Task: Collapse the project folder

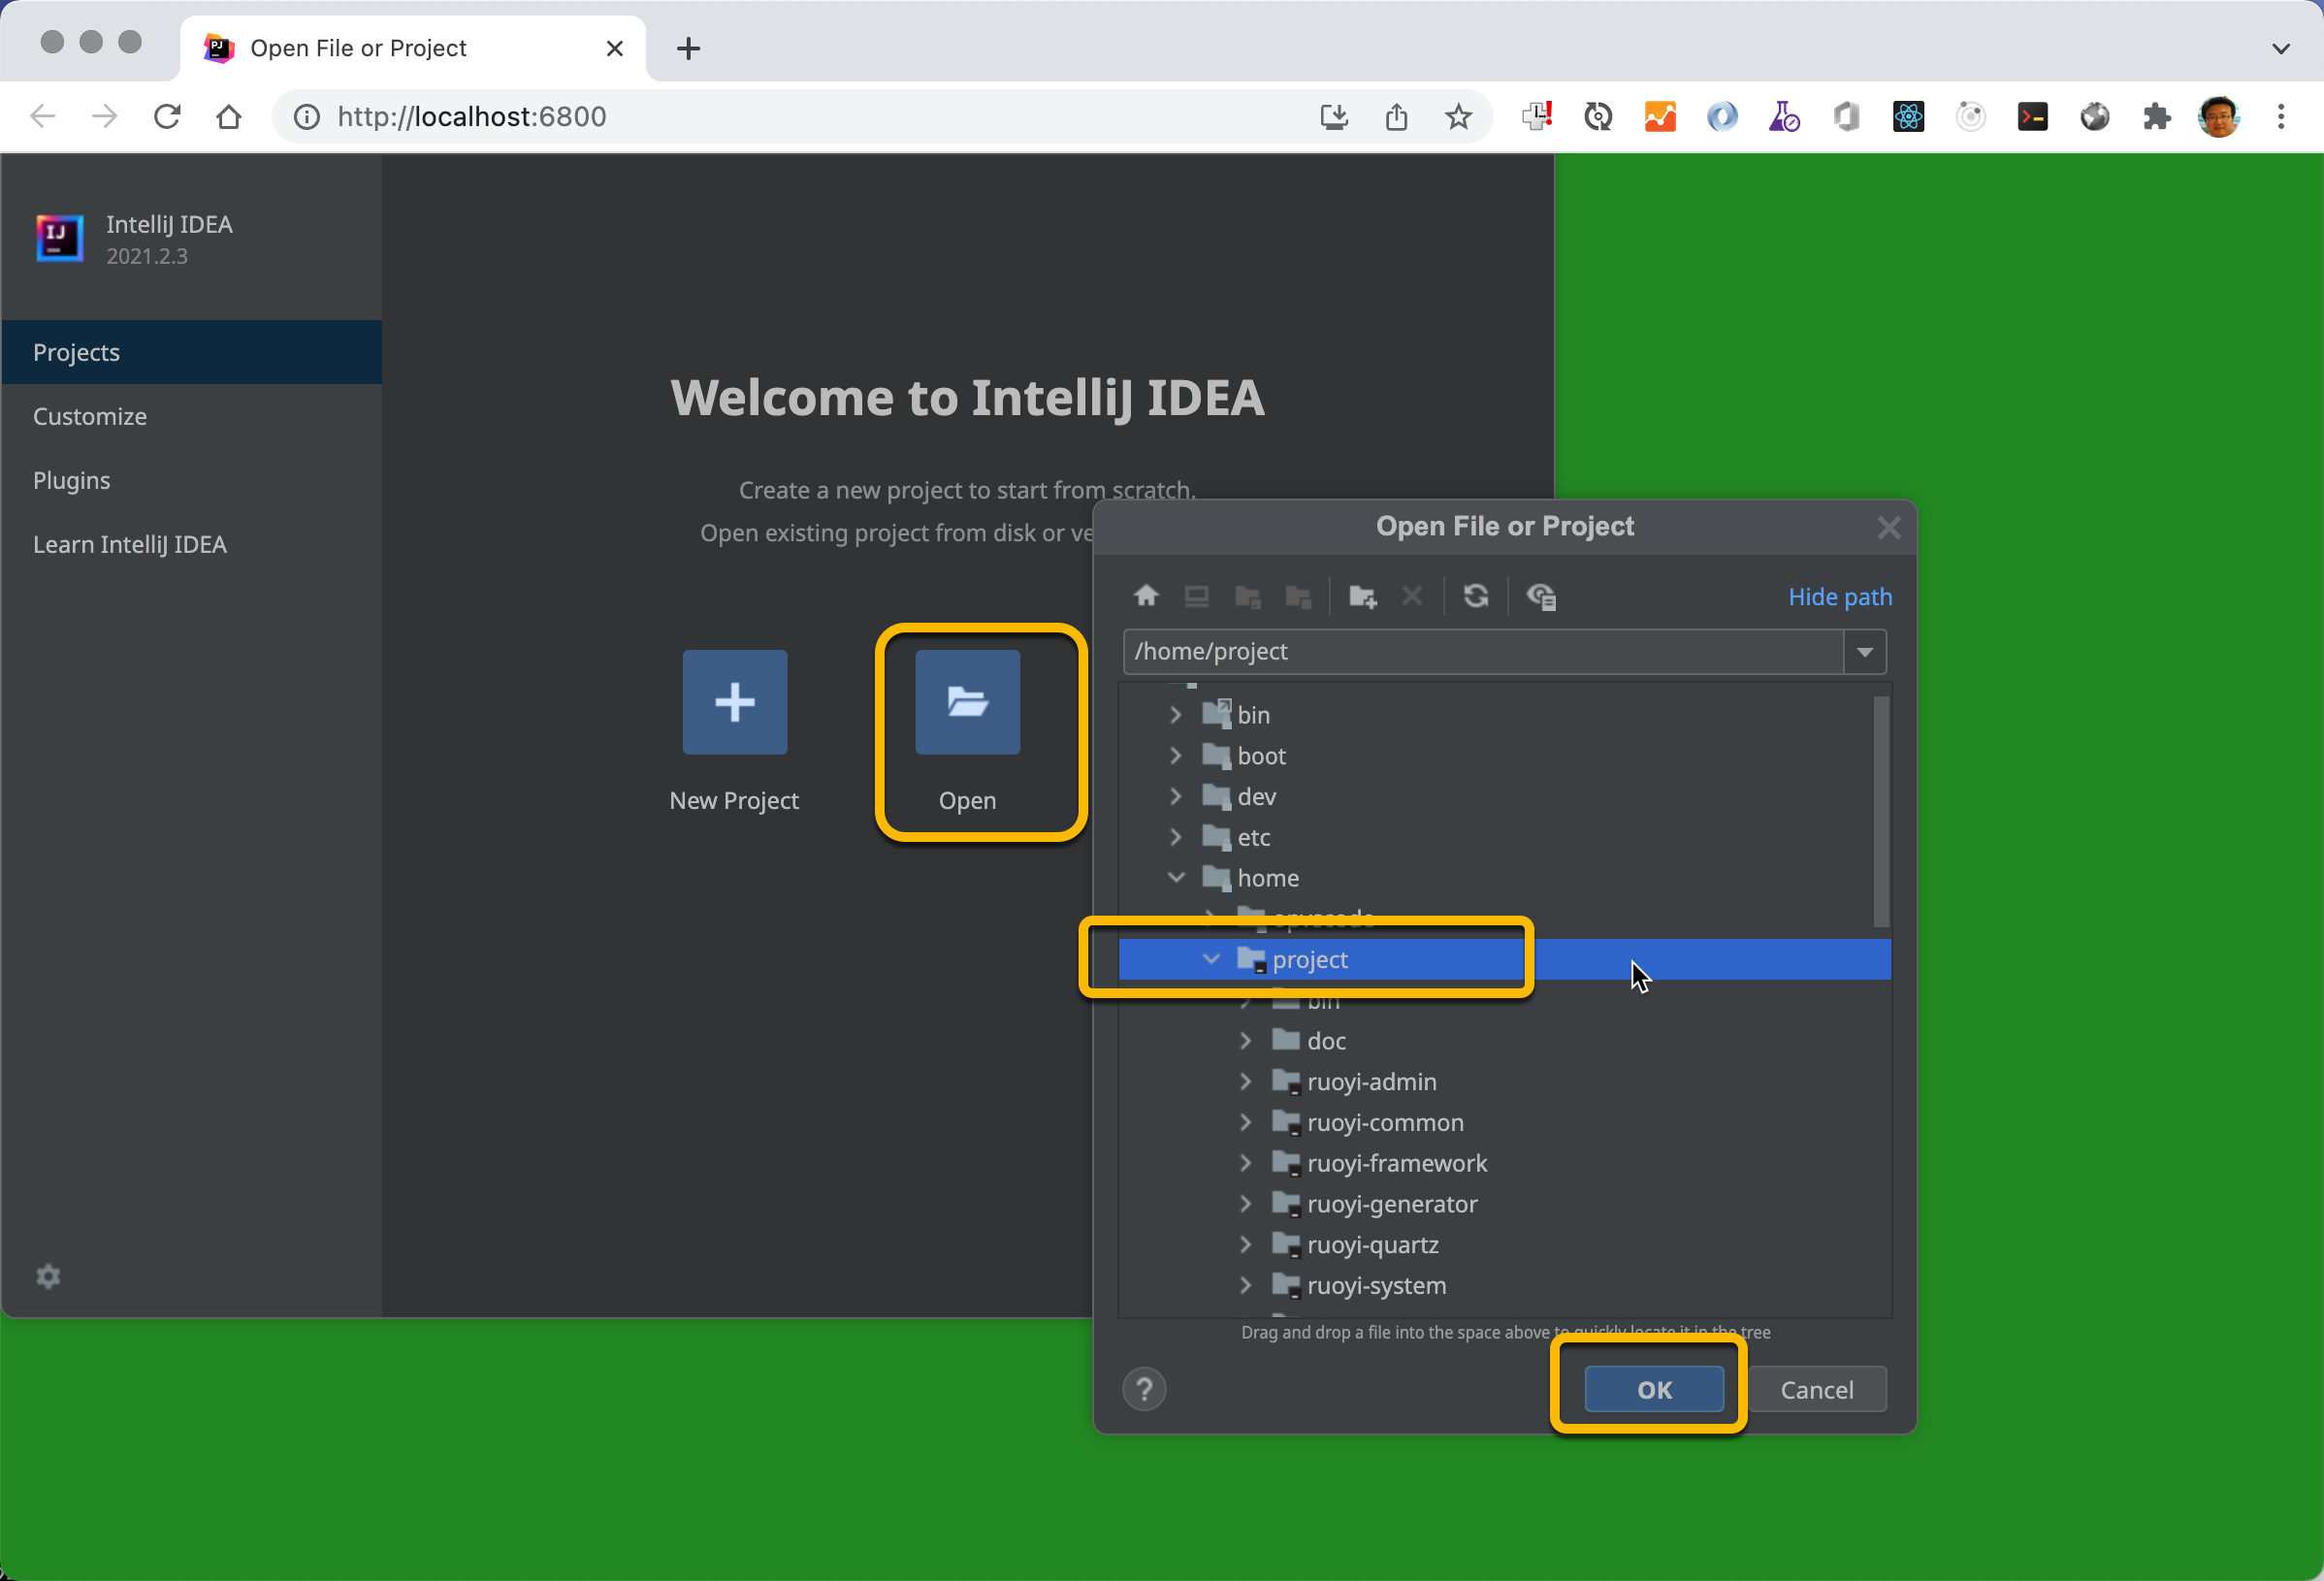Action: coord(1211,959)
